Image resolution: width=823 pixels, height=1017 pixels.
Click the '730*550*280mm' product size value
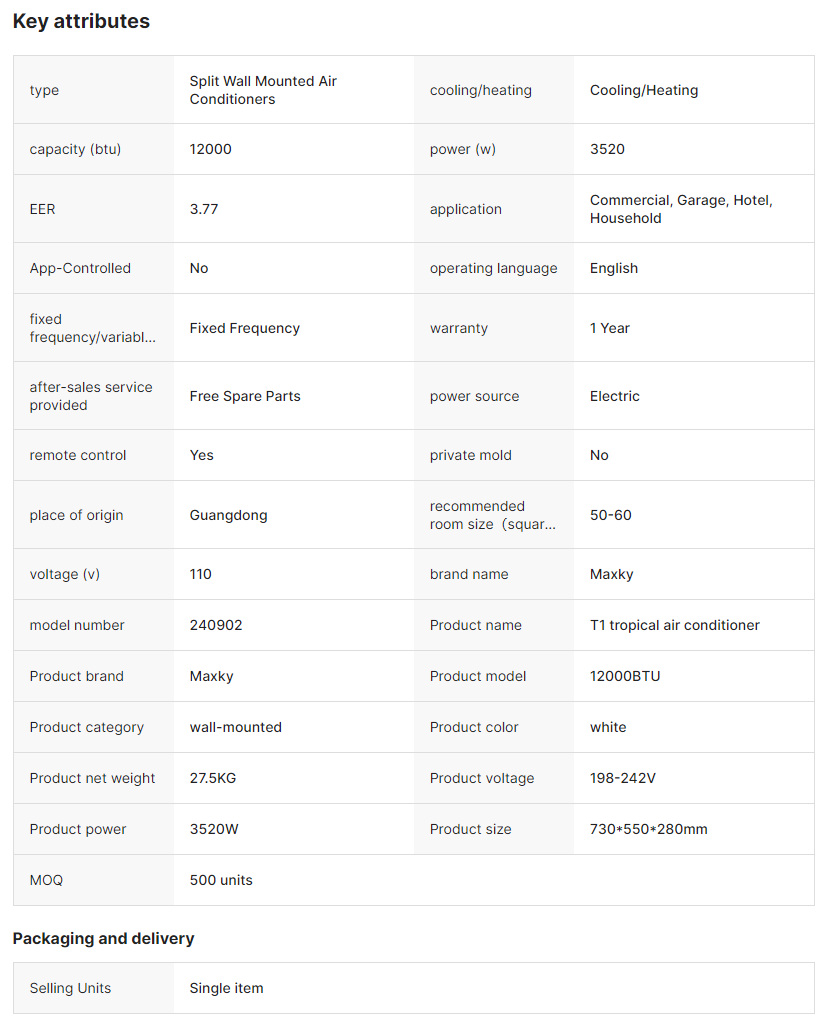[x=648, y=829]
